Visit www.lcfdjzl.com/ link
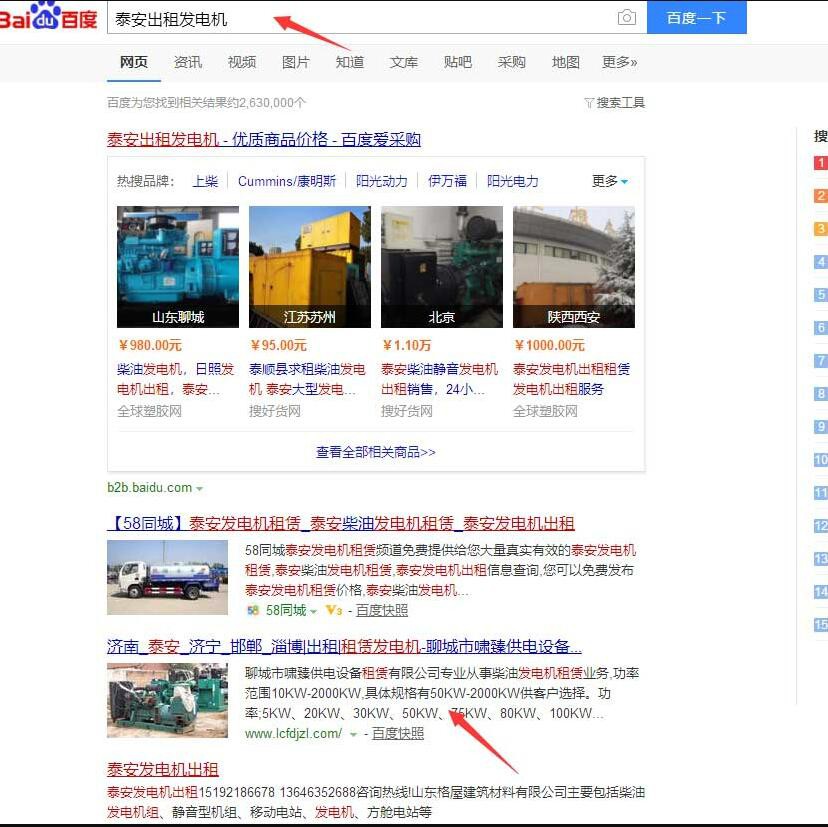Image resolution: width=828 pixels, height=827 pixels. pos(294,734)
